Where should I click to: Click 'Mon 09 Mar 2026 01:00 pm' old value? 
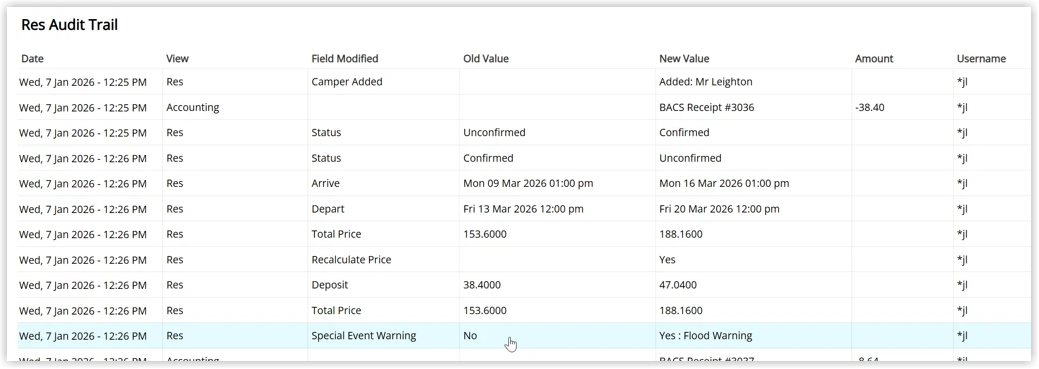click(528, 184)
